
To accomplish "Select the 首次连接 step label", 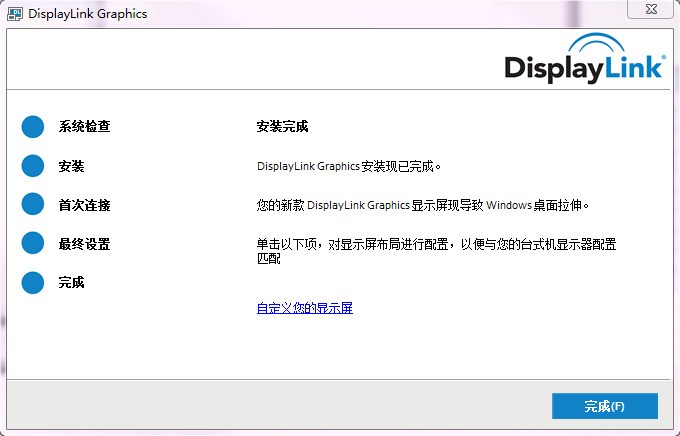I will (x=85, y=205).
